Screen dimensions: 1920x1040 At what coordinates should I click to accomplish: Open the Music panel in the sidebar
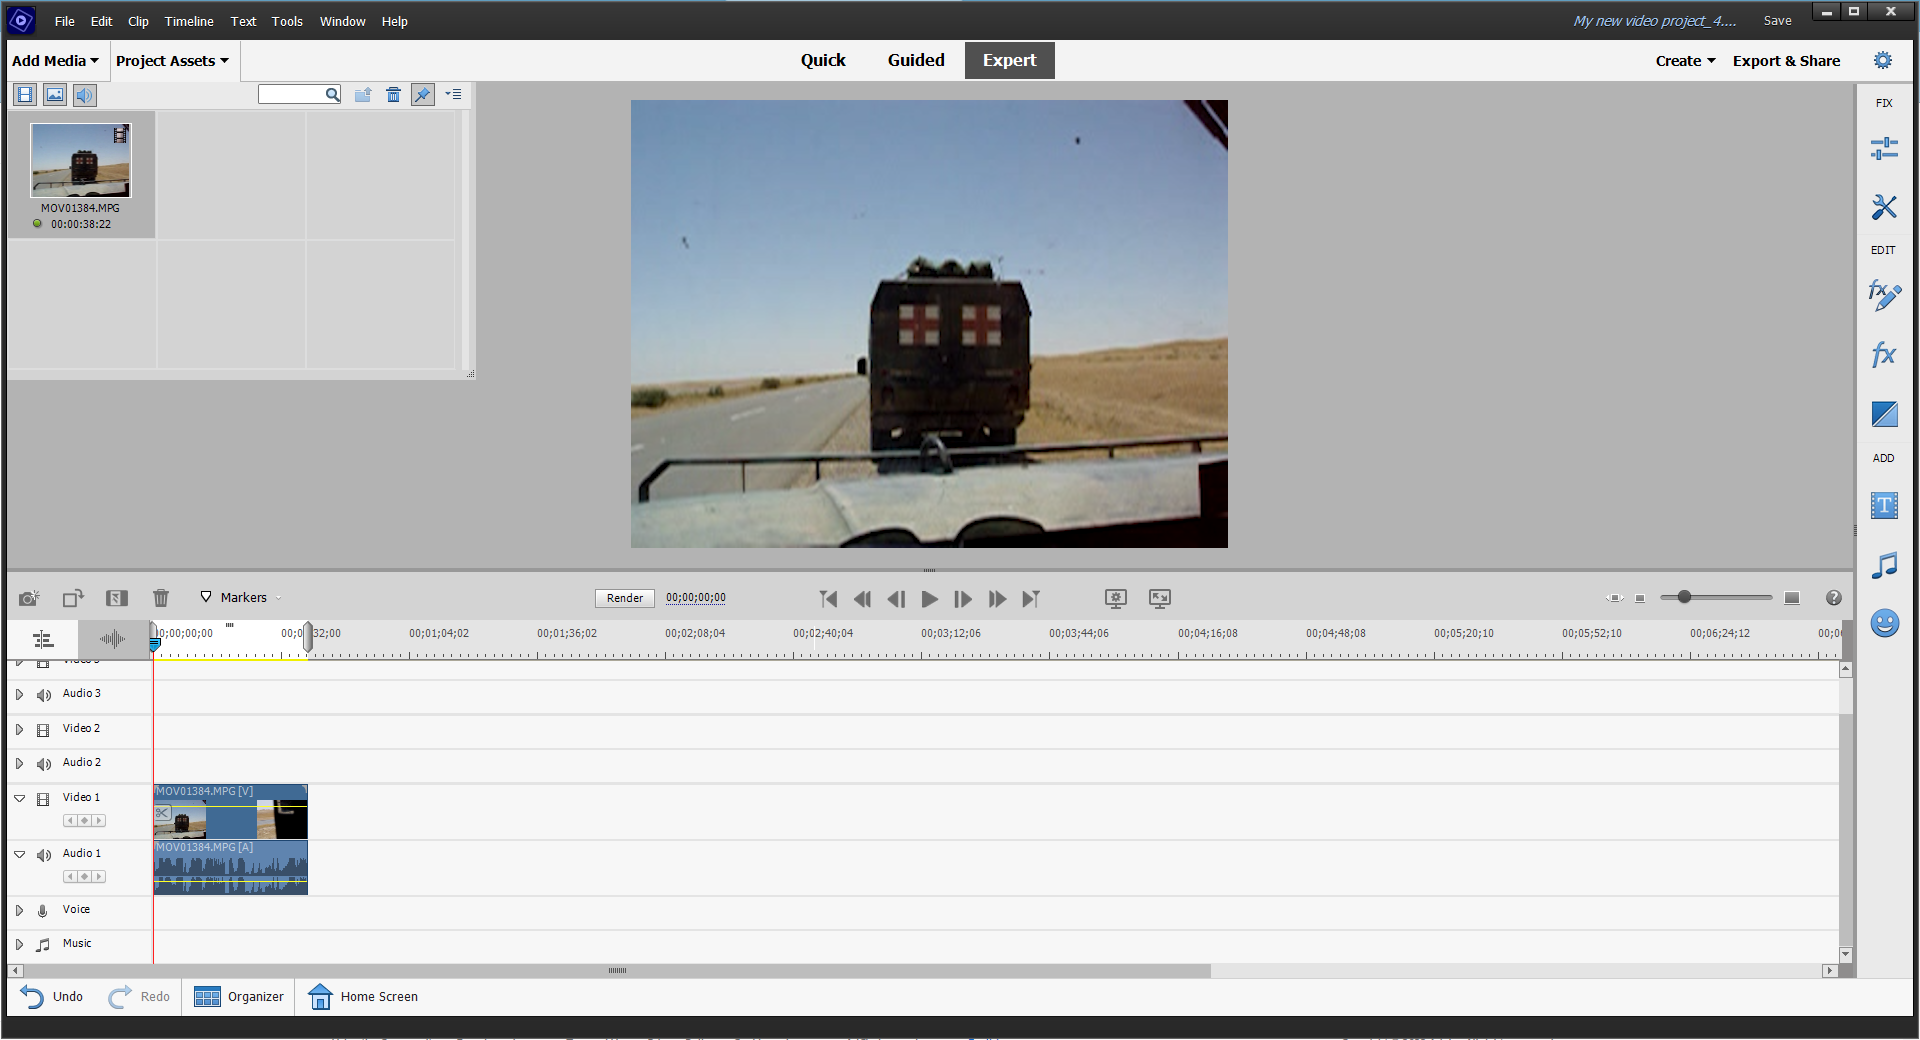pyautogui.click(x=1884, y=565)
